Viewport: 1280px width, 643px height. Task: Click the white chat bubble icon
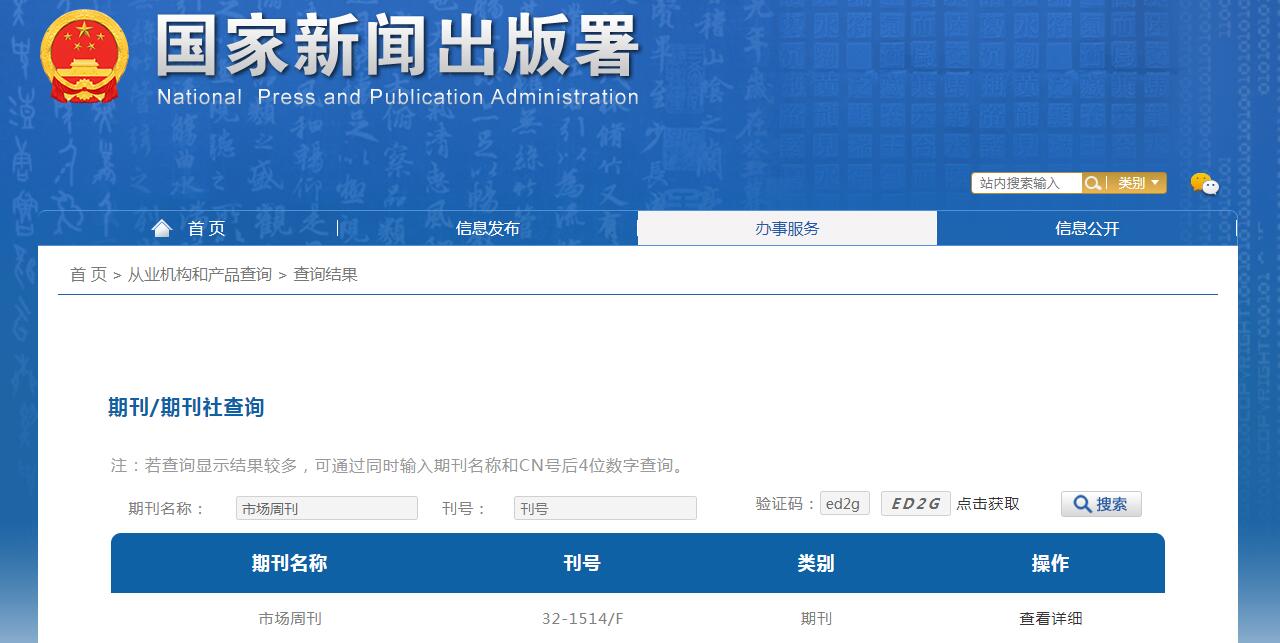click(1213, 187)
